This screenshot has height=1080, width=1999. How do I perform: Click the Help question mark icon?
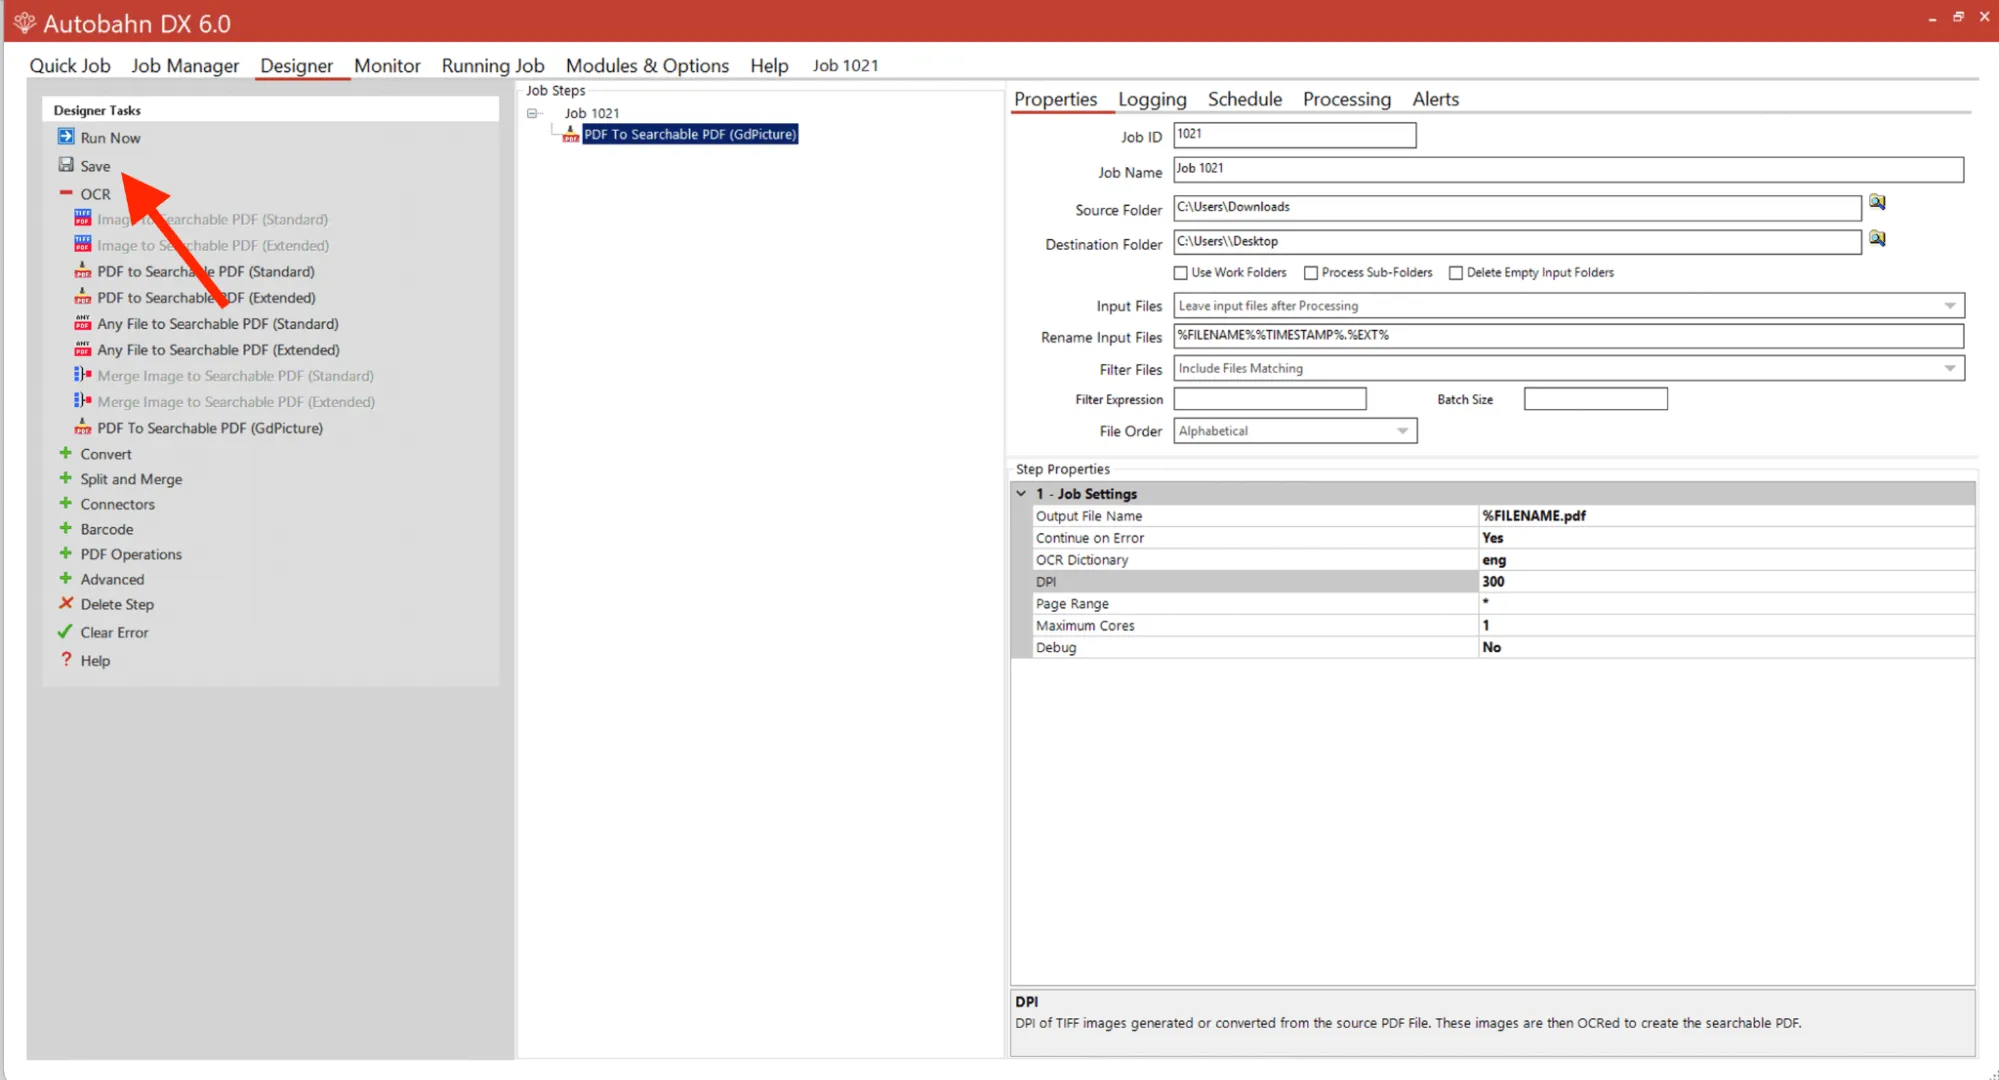(66, 660)
